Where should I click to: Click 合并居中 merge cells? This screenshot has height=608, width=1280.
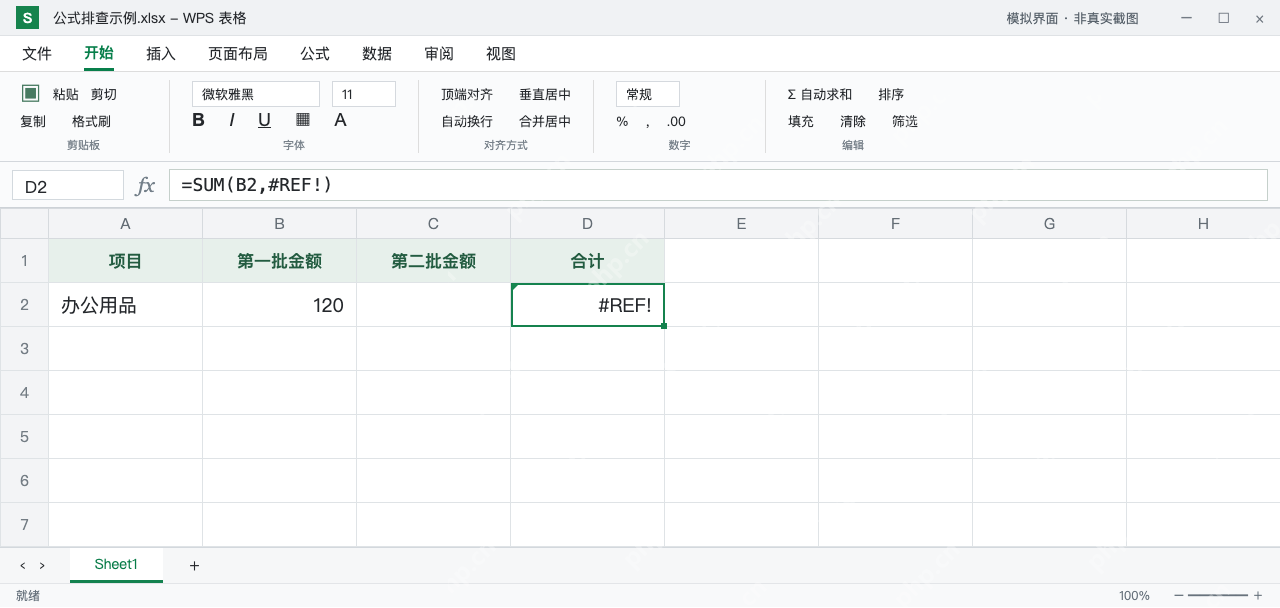click(545, 121)
